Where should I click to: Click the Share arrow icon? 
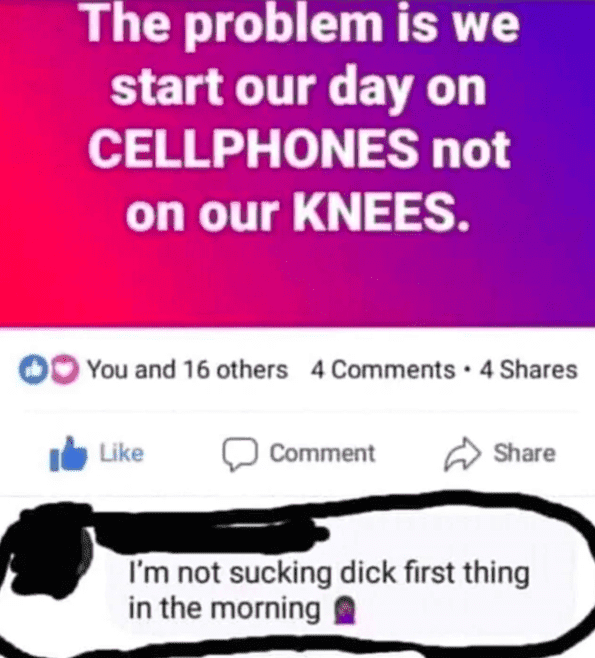[462, 454]
